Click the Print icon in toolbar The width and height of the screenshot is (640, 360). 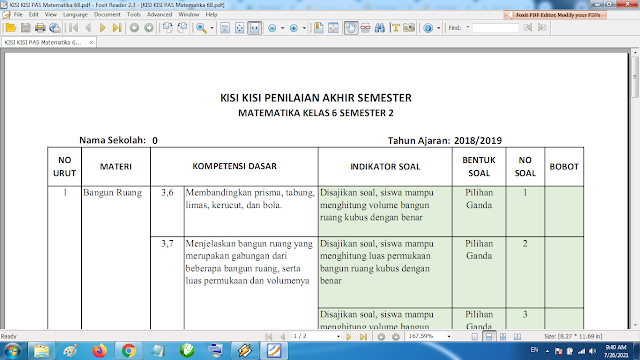(x=40, y=28)
